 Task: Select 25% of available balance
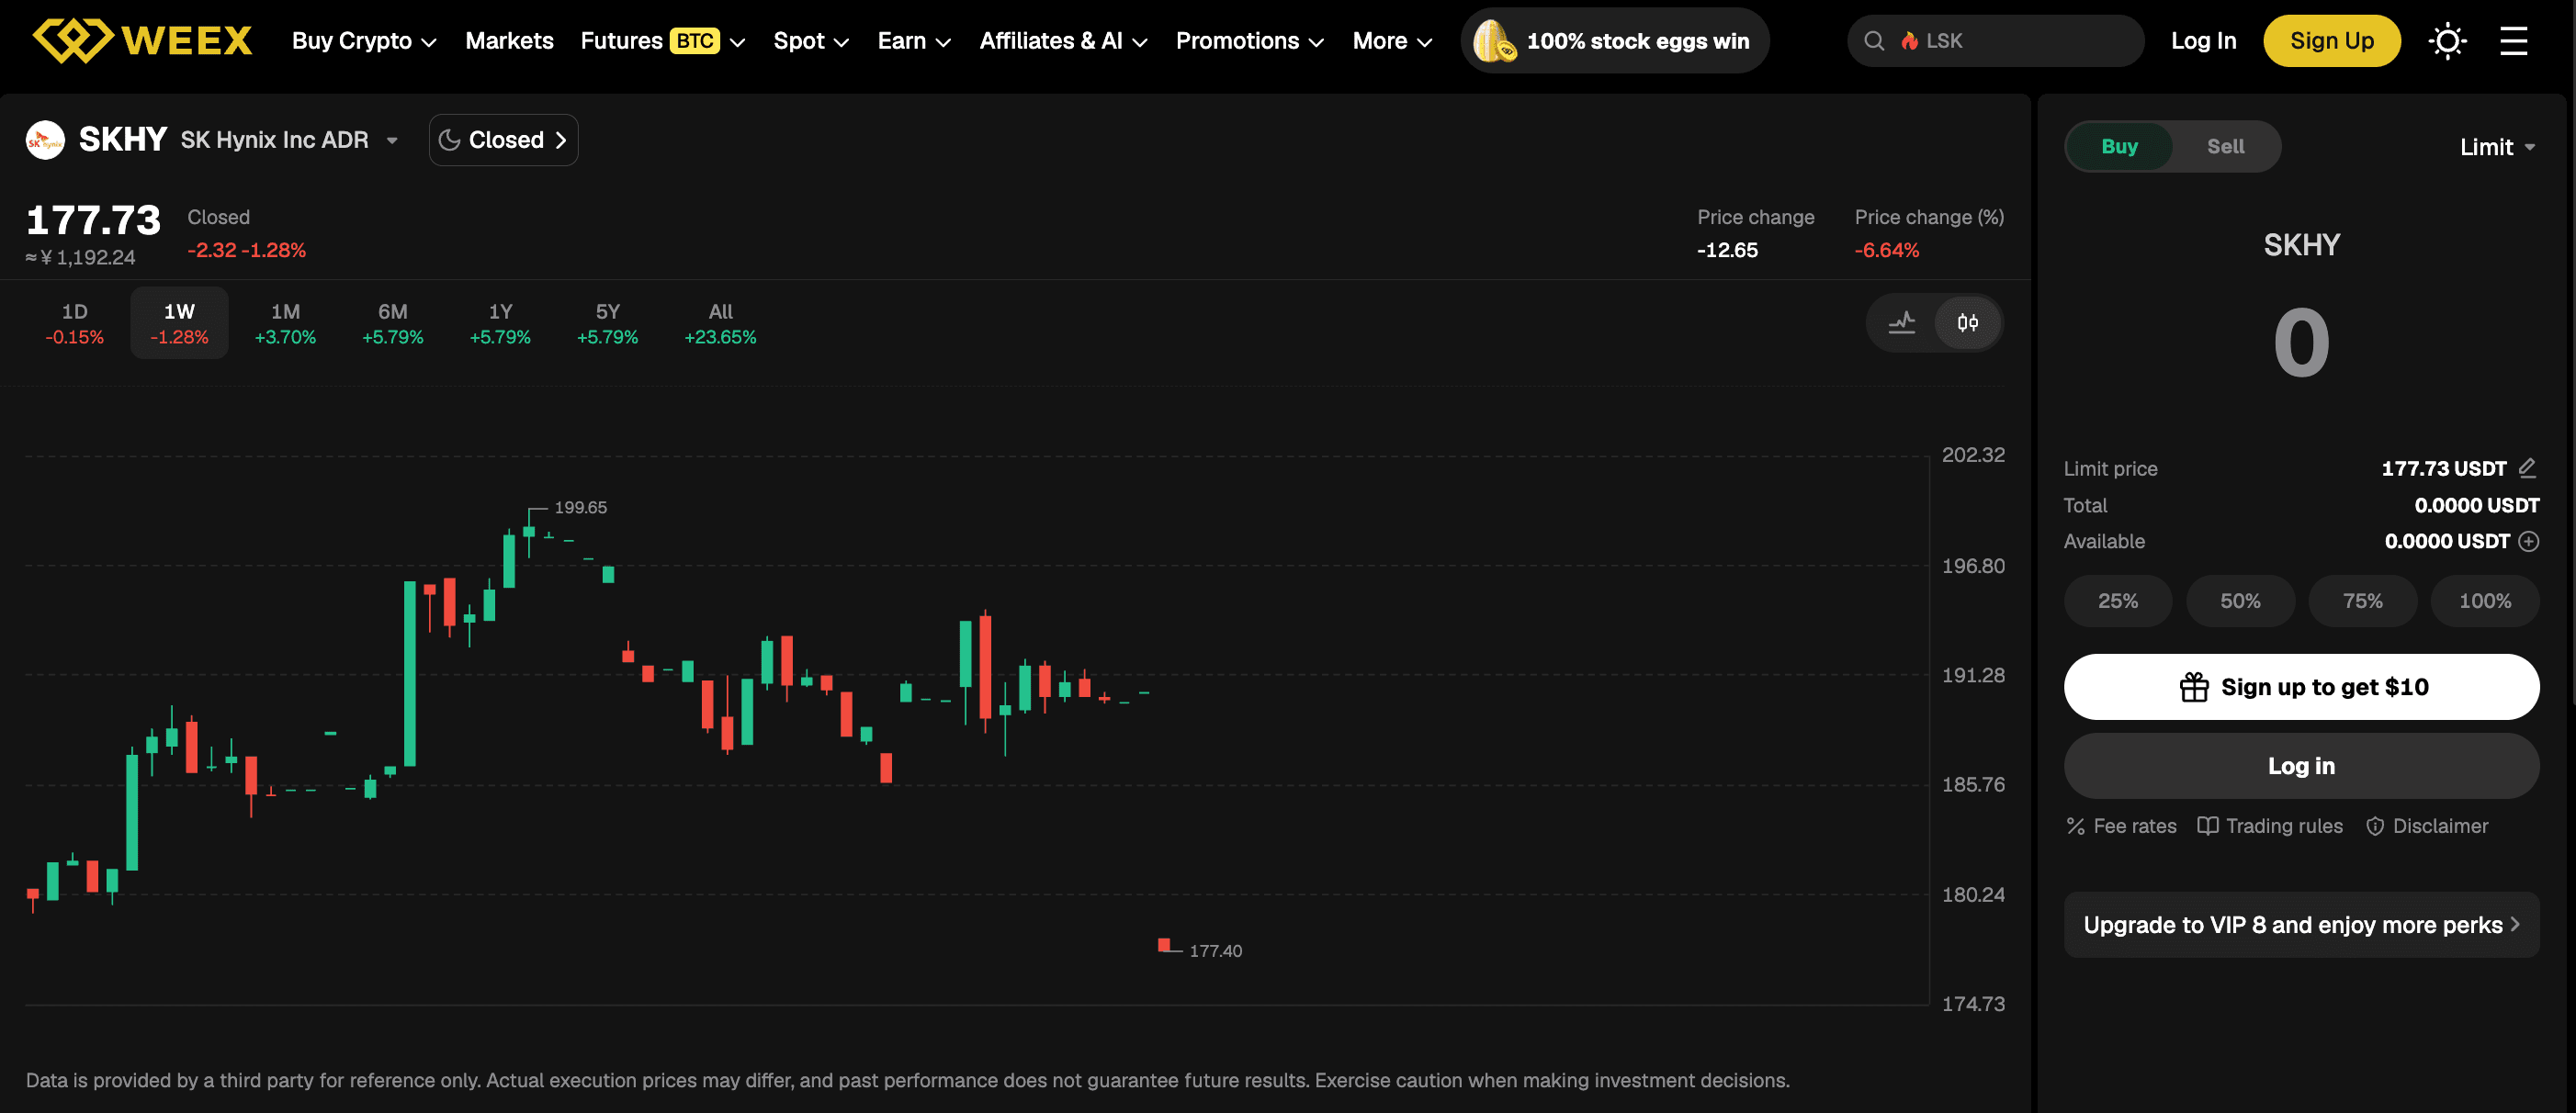pyautogui.click(x=2117, y=601)
